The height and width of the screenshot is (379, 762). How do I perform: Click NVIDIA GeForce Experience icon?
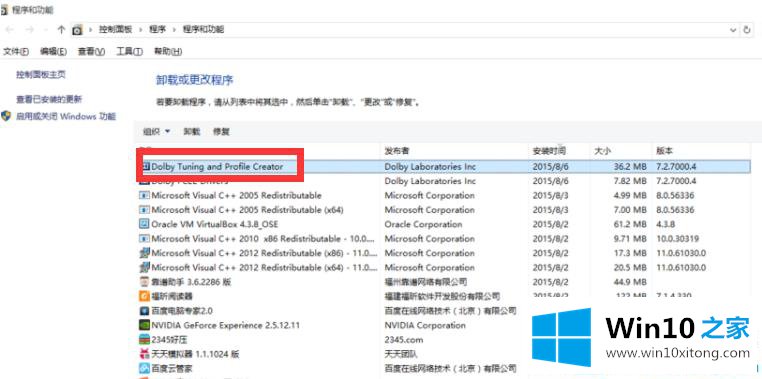pyautogui.click(x=144, y=325)
